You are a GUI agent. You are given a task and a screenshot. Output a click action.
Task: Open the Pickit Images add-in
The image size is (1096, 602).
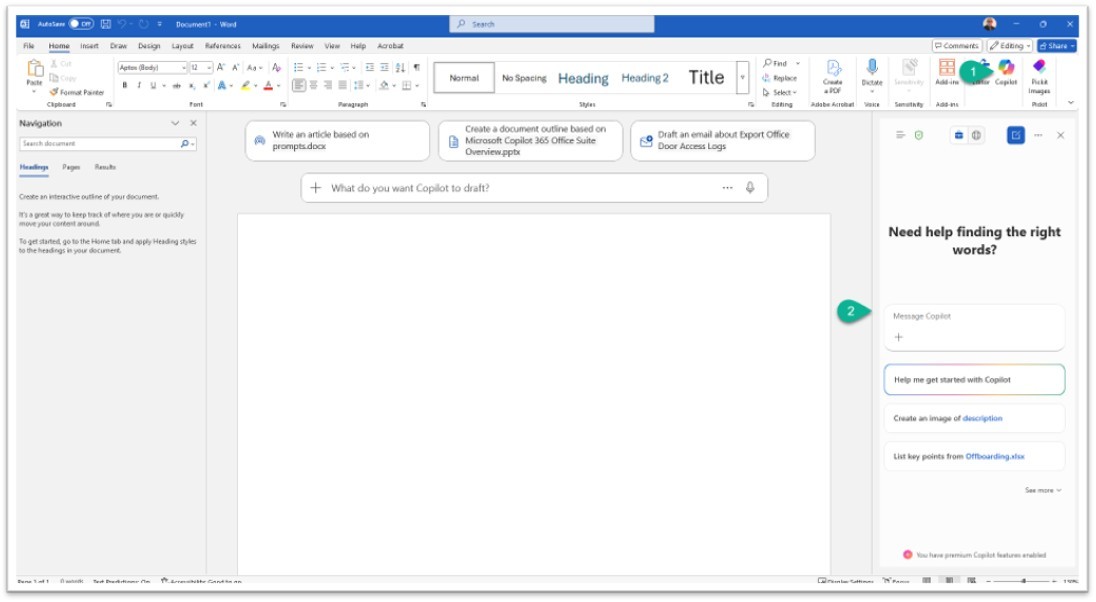[1039, 73]
